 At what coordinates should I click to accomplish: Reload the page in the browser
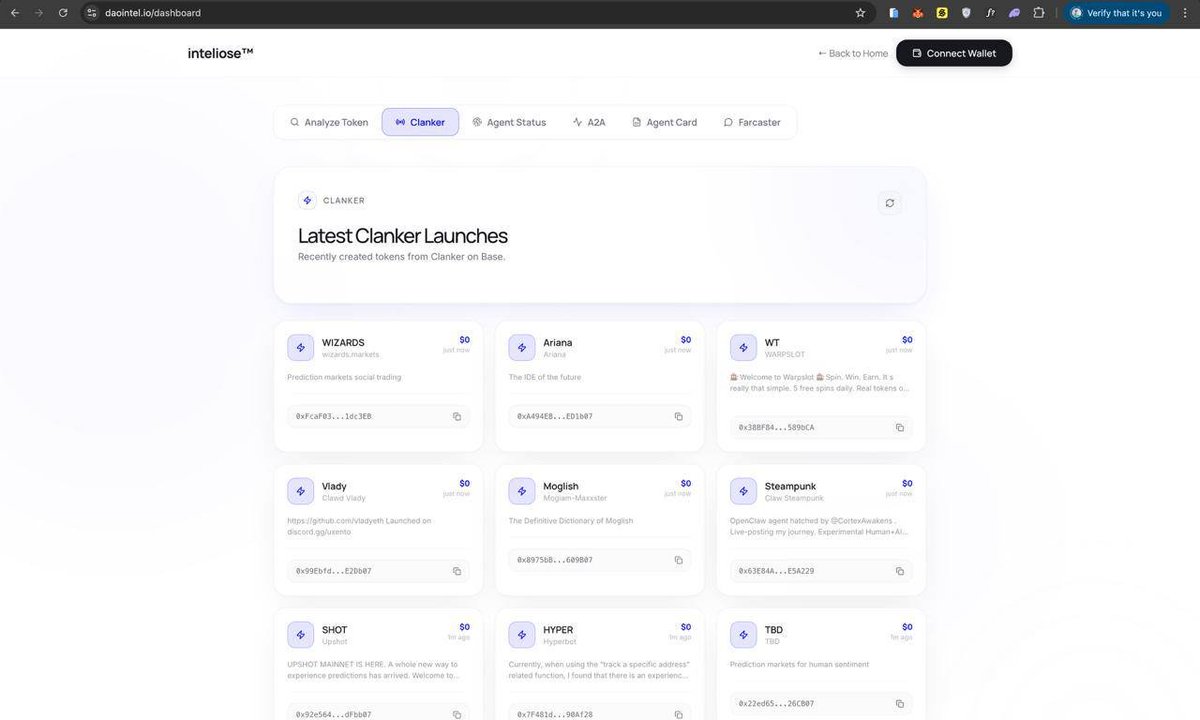[63, 13]
